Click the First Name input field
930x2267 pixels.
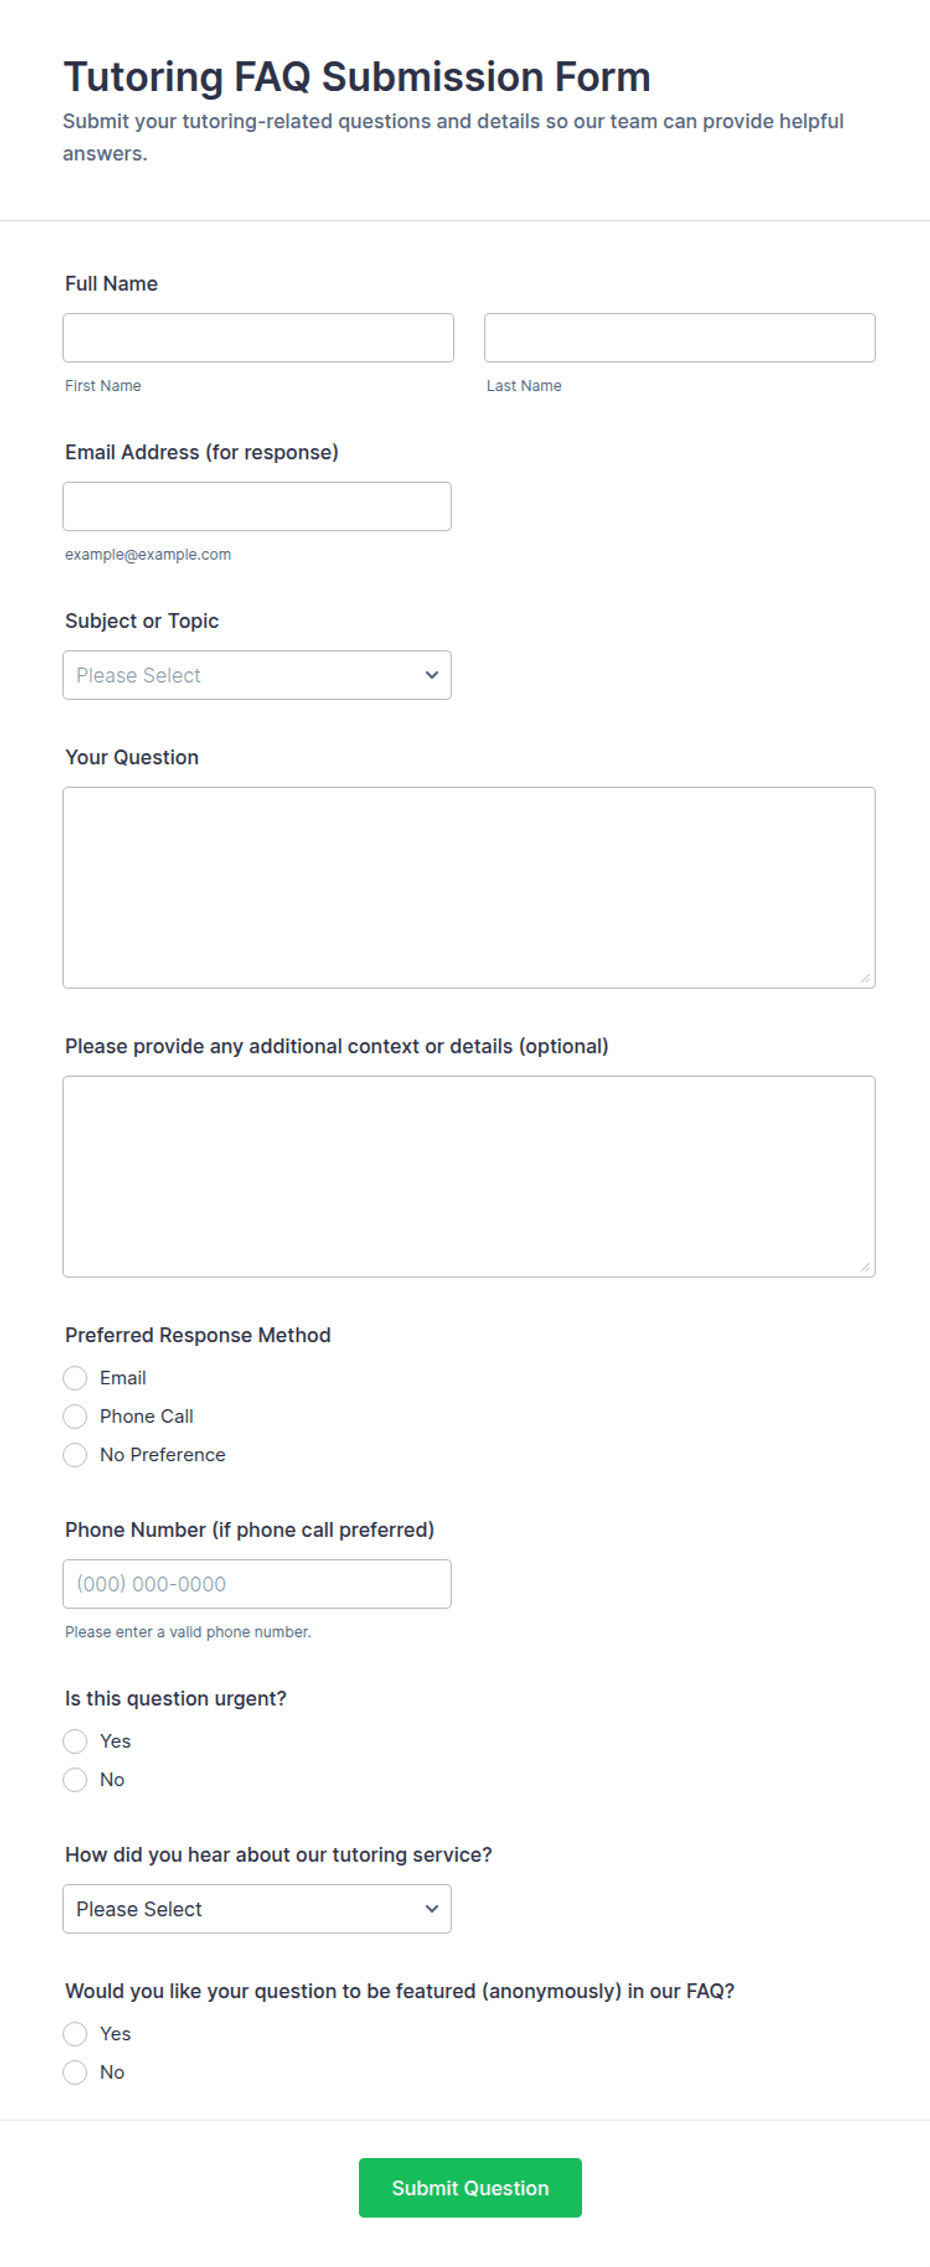point(258,338)
